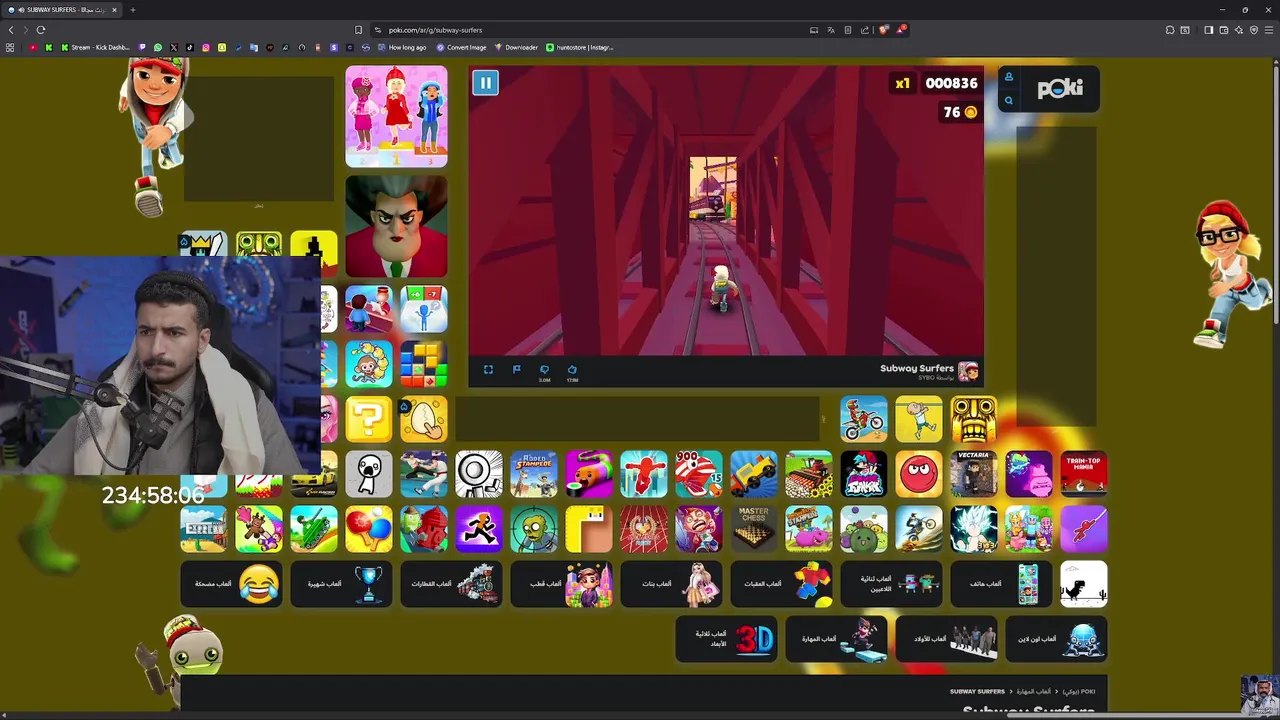Open the funny games laughing emoji category
Image resolution: width=1280 pixels, height=720 pixels.
[231, 584]
